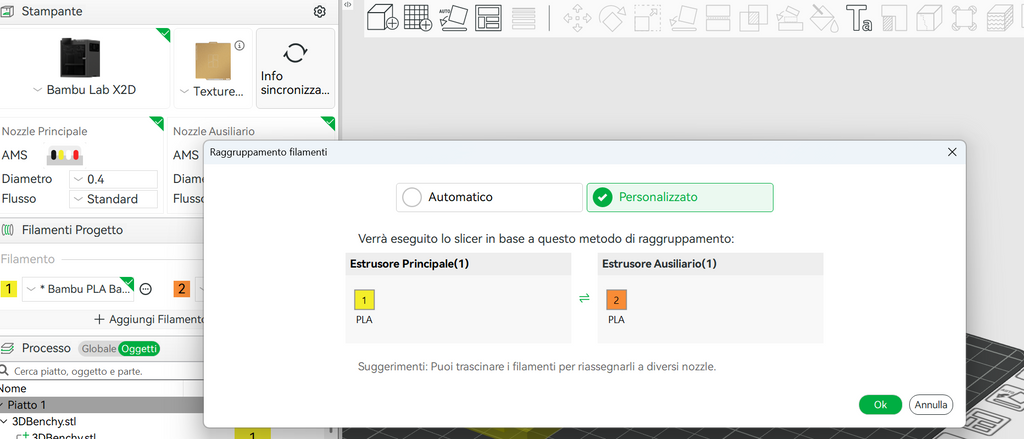Screen dimensions: 1024x439
Task: Click yellow filament 1 swatch in Estrusore Principale
Action: pyautogui.click(x=364, y=299)
